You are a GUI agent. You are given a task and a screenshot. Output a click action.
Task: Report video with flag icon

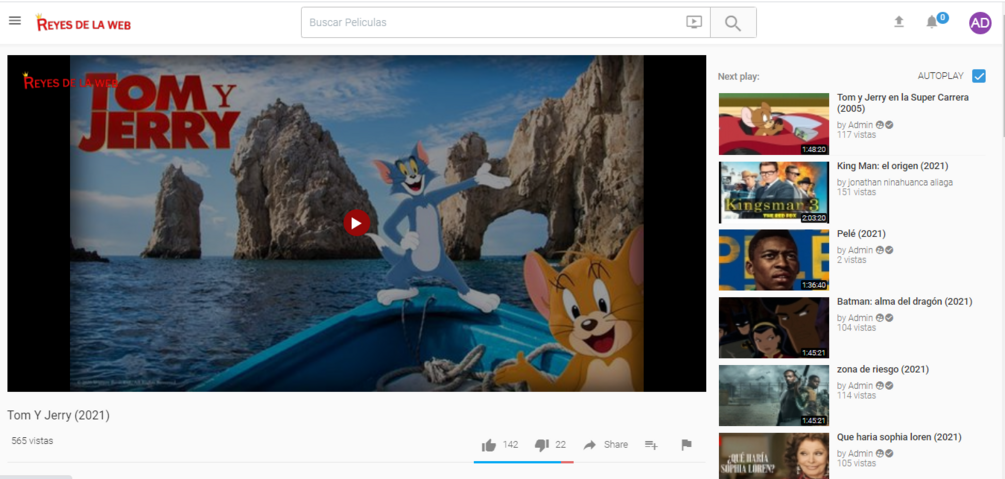pyautogui.click(x=686, y=445)
